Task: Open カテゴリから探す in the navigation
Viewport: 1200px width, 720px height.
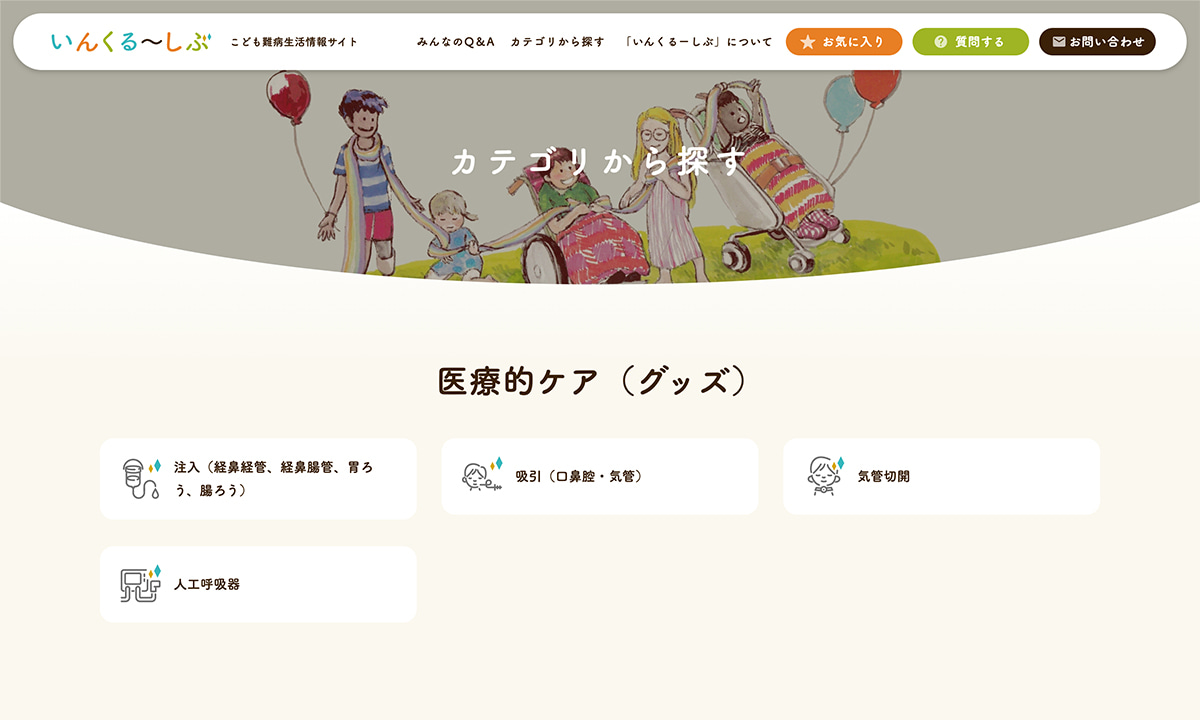Action: [x=558, y=42]
